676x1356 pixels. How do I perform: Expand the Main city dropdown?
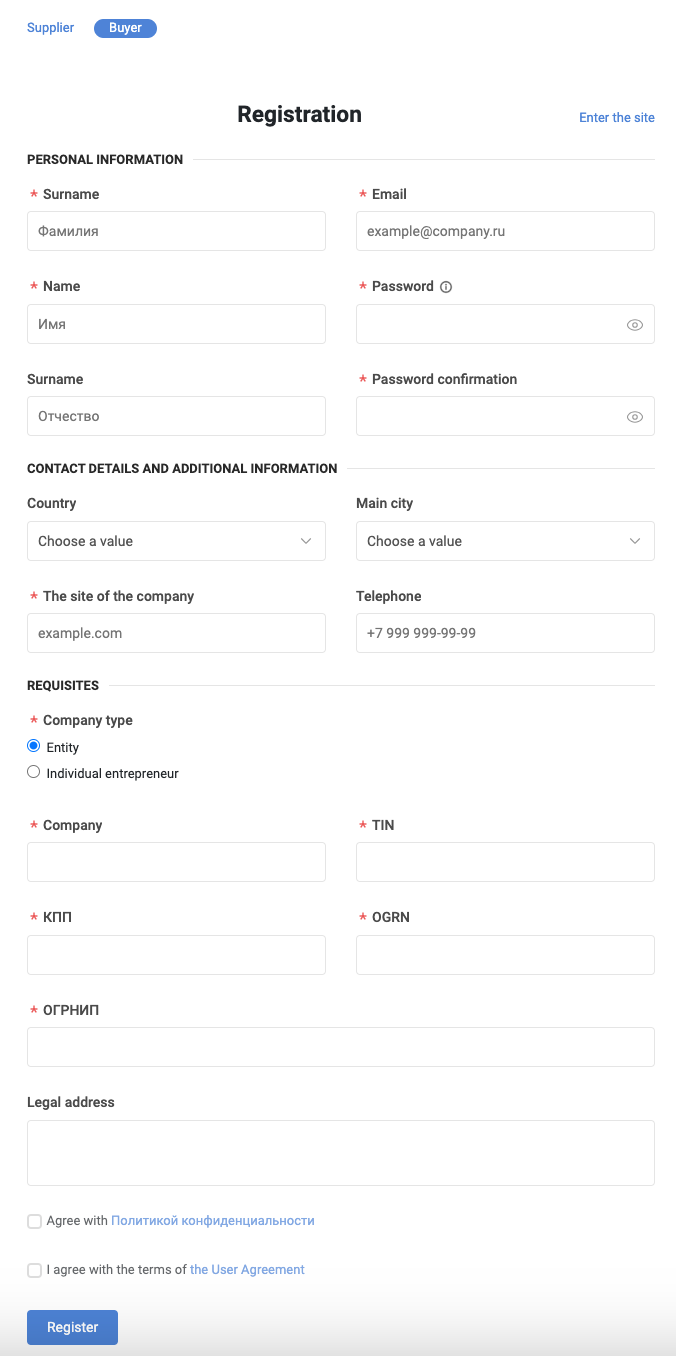point(505,541)
